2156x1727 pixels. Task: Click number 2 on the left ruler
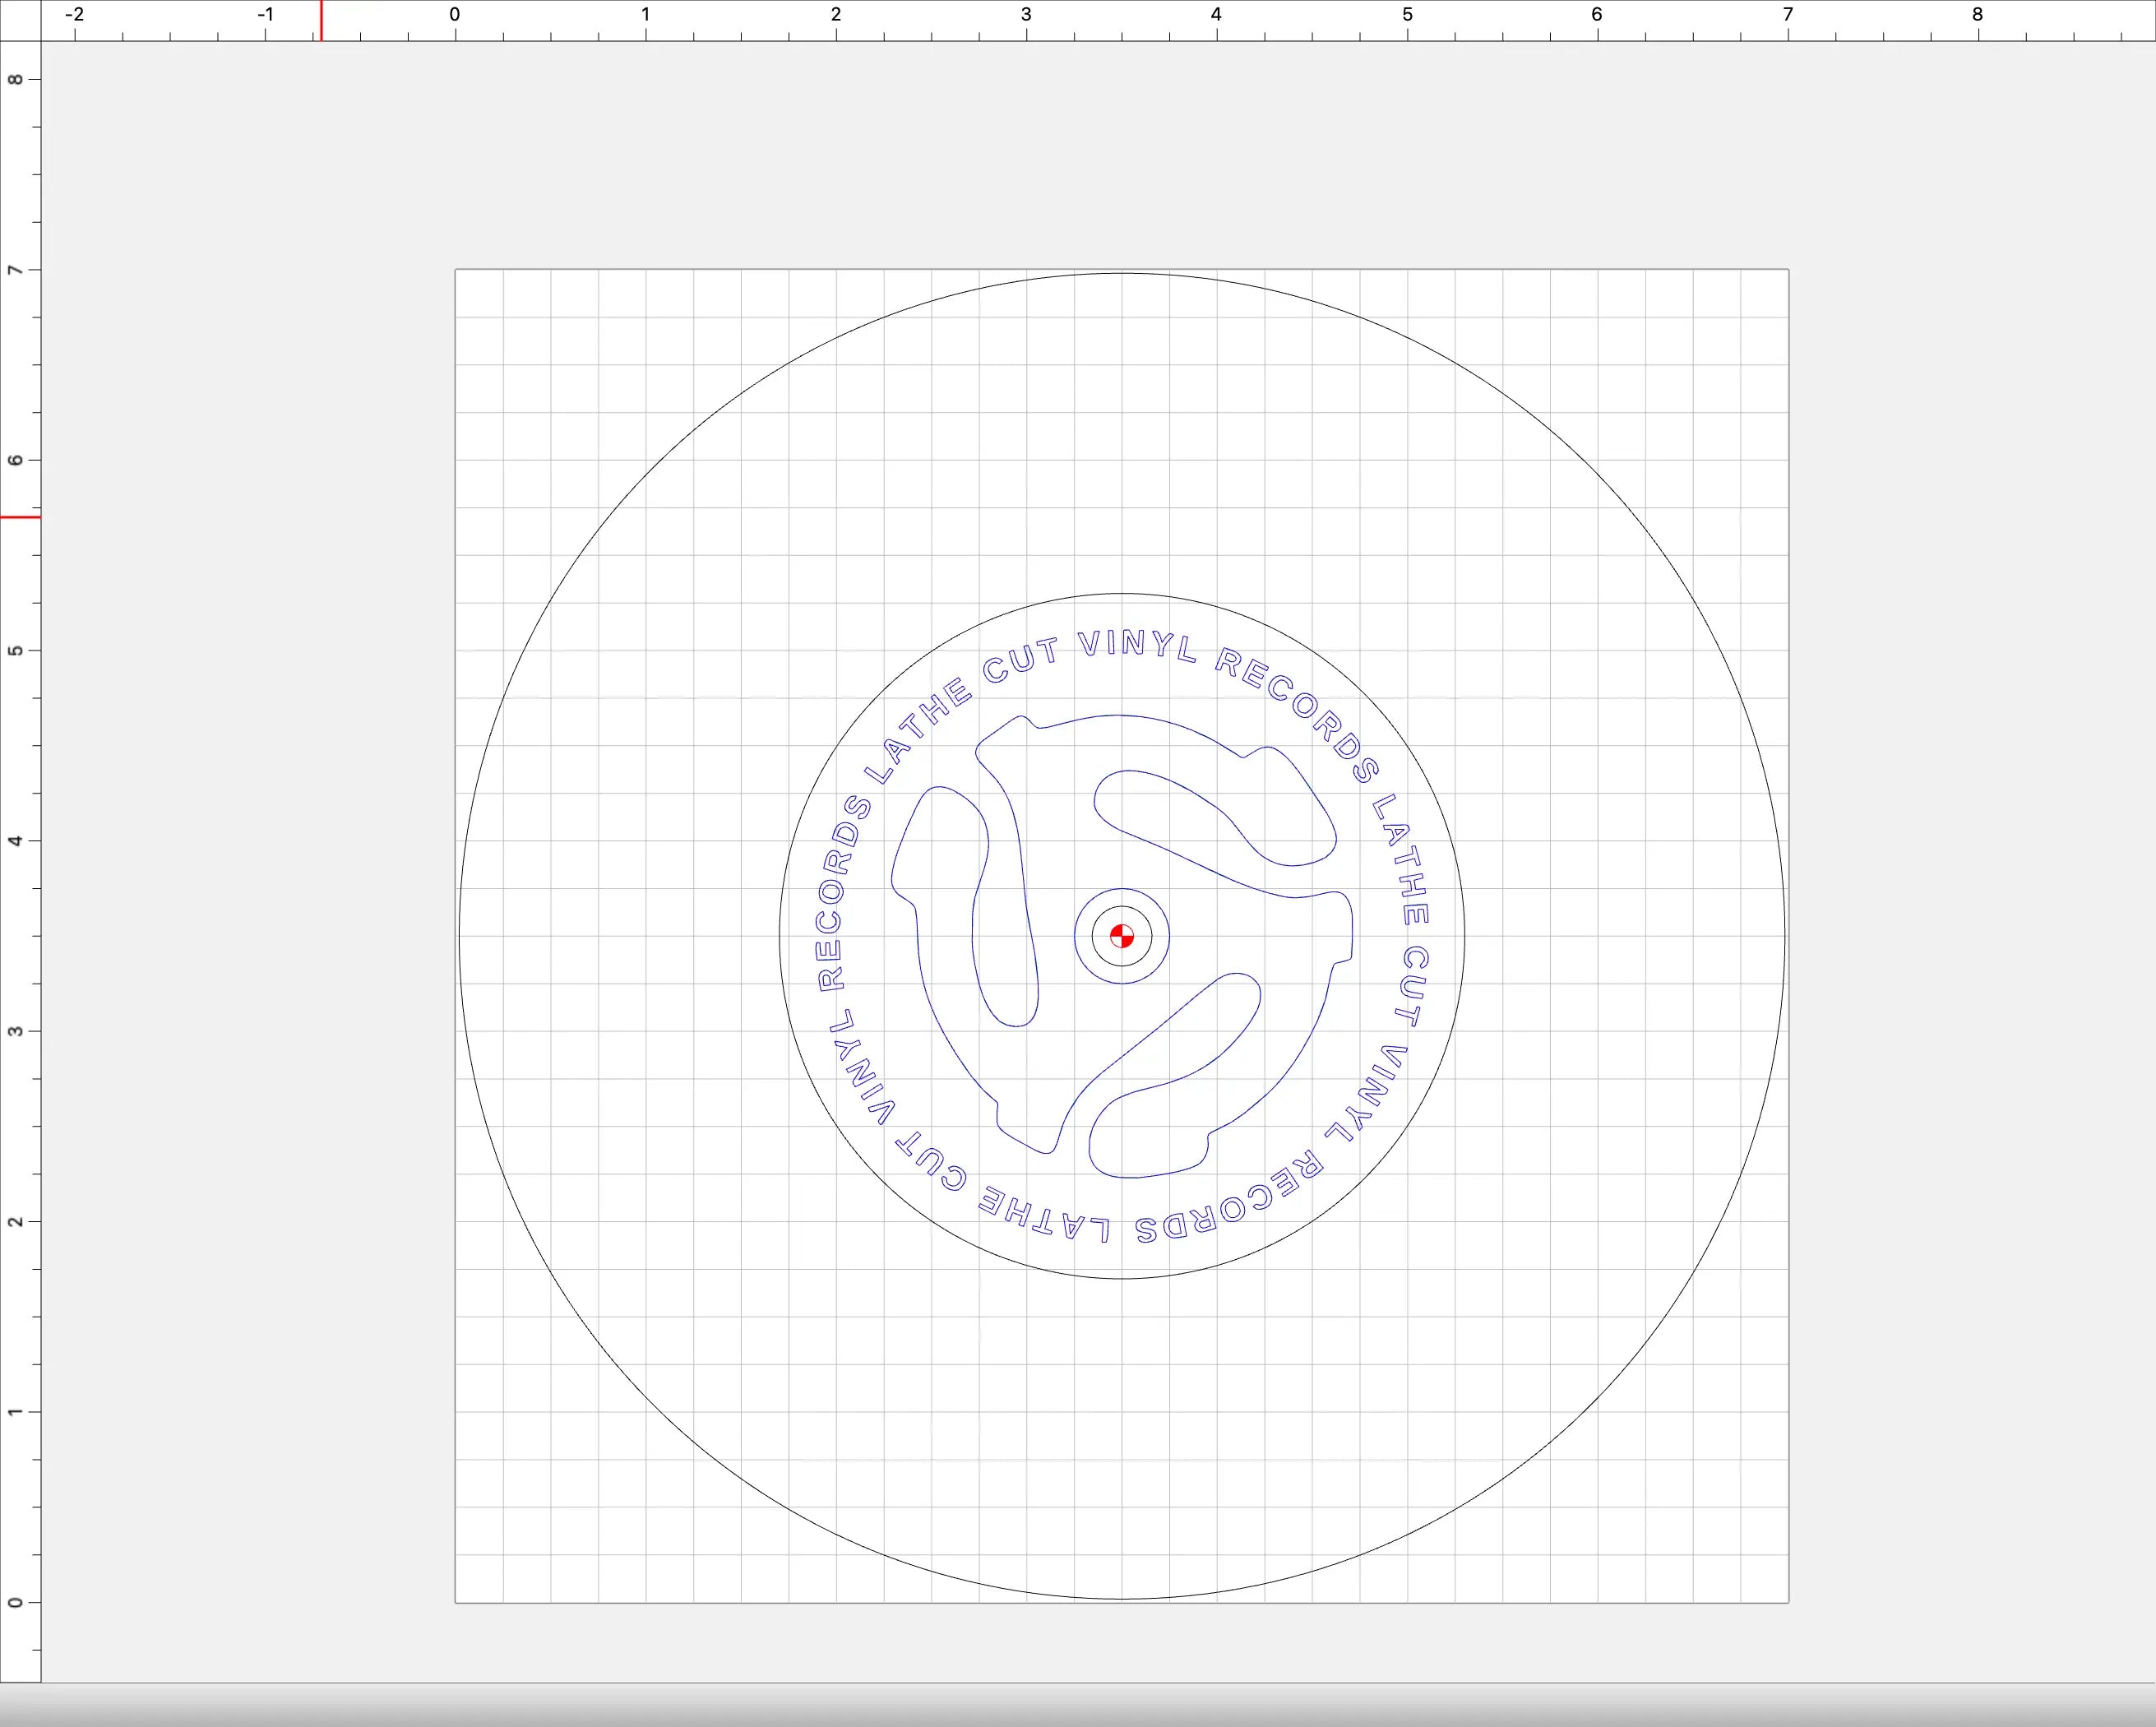[15, 1221]
